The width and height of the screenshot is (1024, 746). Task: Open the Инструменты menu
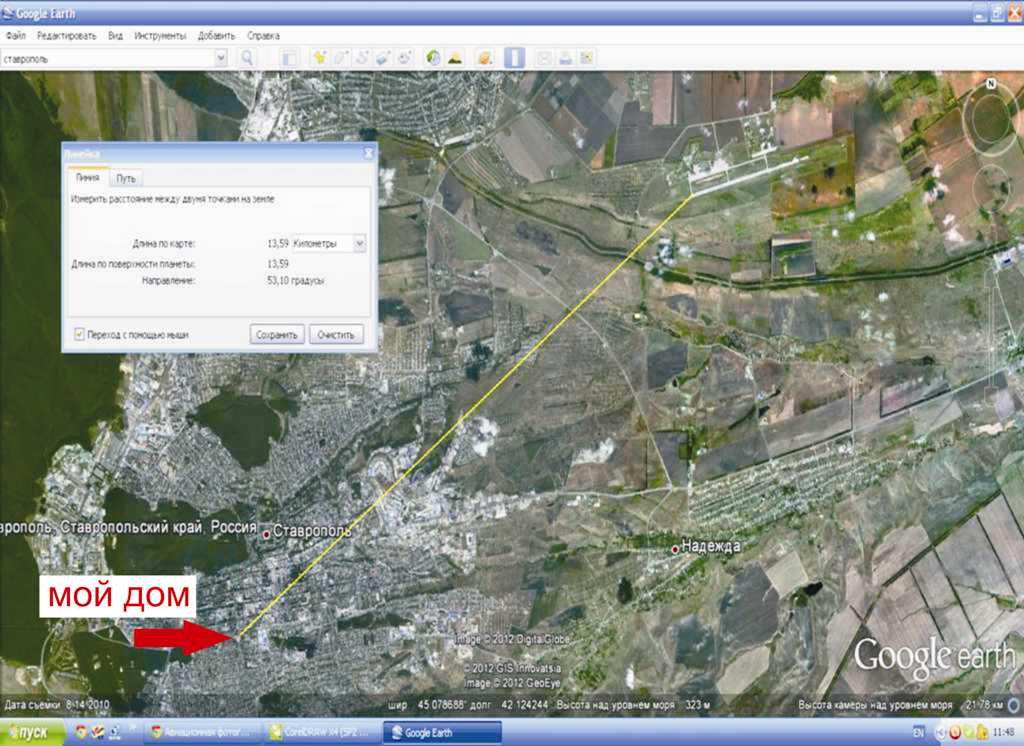click(160, 35)
